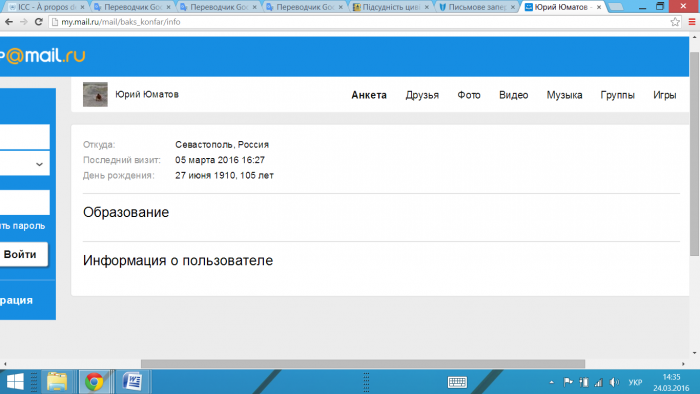
Task: Switch to Word from the taskbar
Action: tap(132, 382)
